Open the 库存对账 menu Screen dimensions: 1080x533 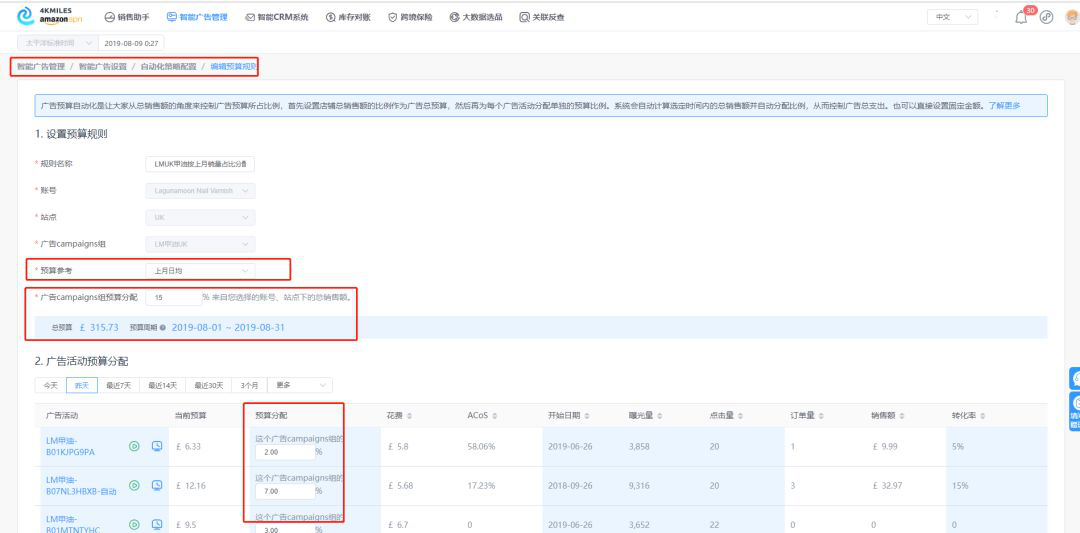[348, 17]
